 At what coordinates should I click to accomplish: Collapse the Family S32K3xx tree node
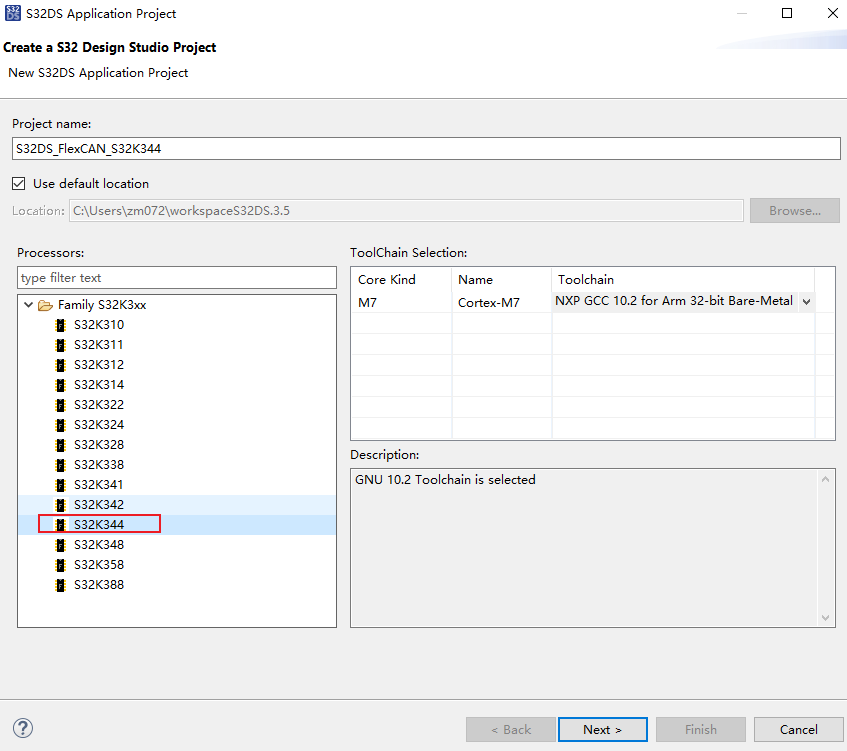coord(29,305)
